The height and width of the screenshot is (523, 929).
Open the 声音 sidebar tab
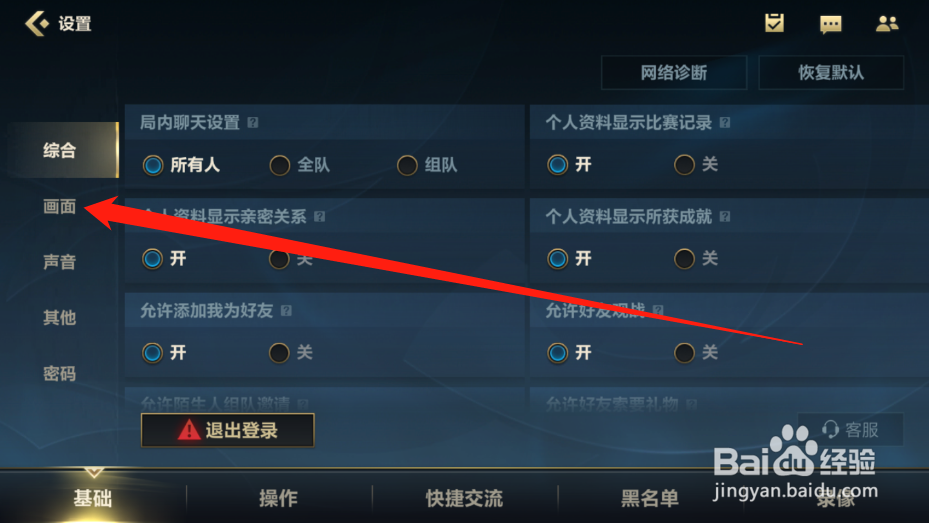[x=60, y=262]
